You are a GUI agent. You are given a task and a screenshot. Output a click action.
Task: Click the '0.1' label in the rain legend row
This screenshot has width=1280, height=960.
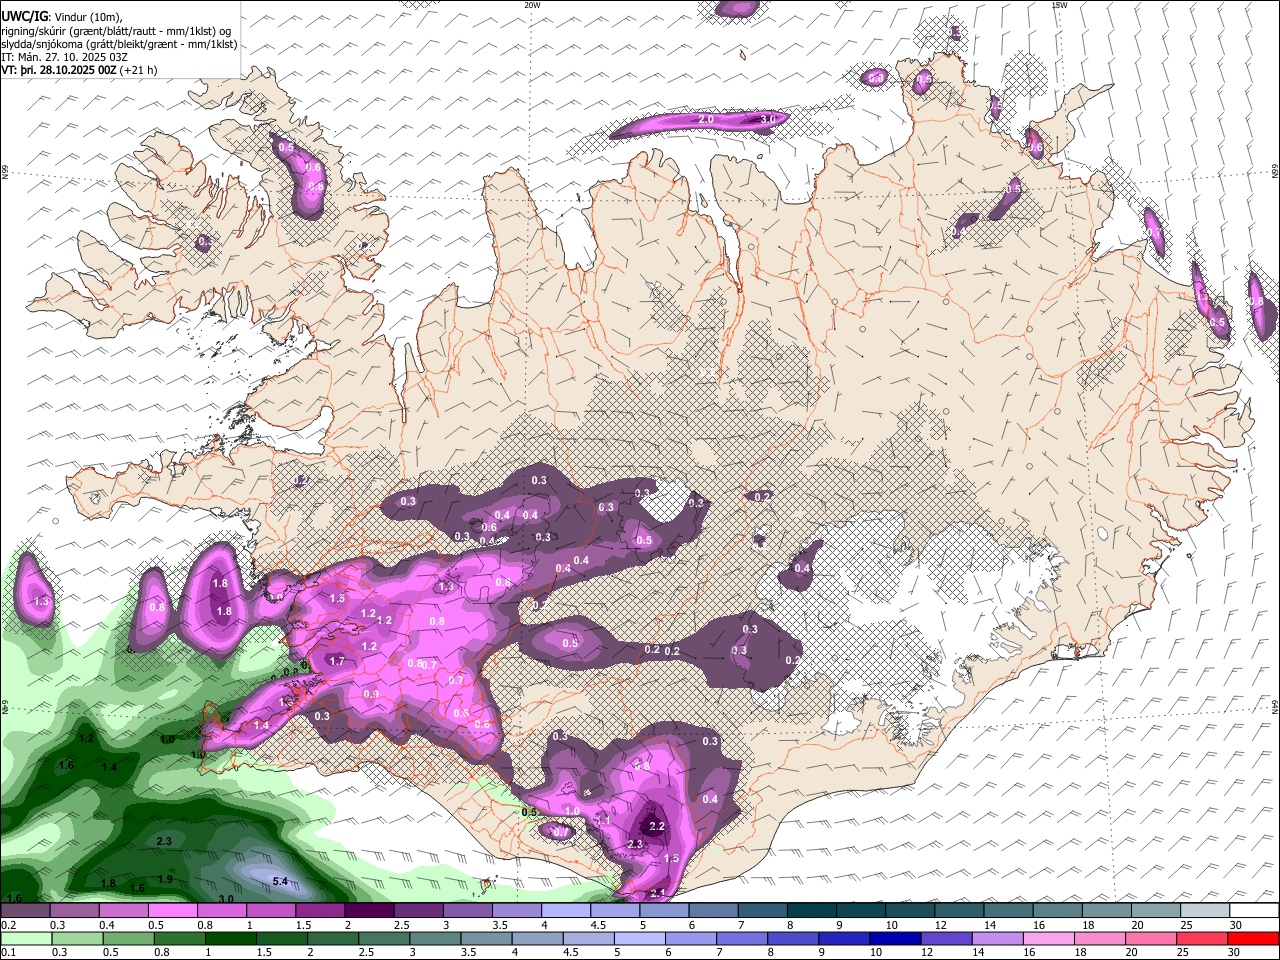[x=8, y=953]
